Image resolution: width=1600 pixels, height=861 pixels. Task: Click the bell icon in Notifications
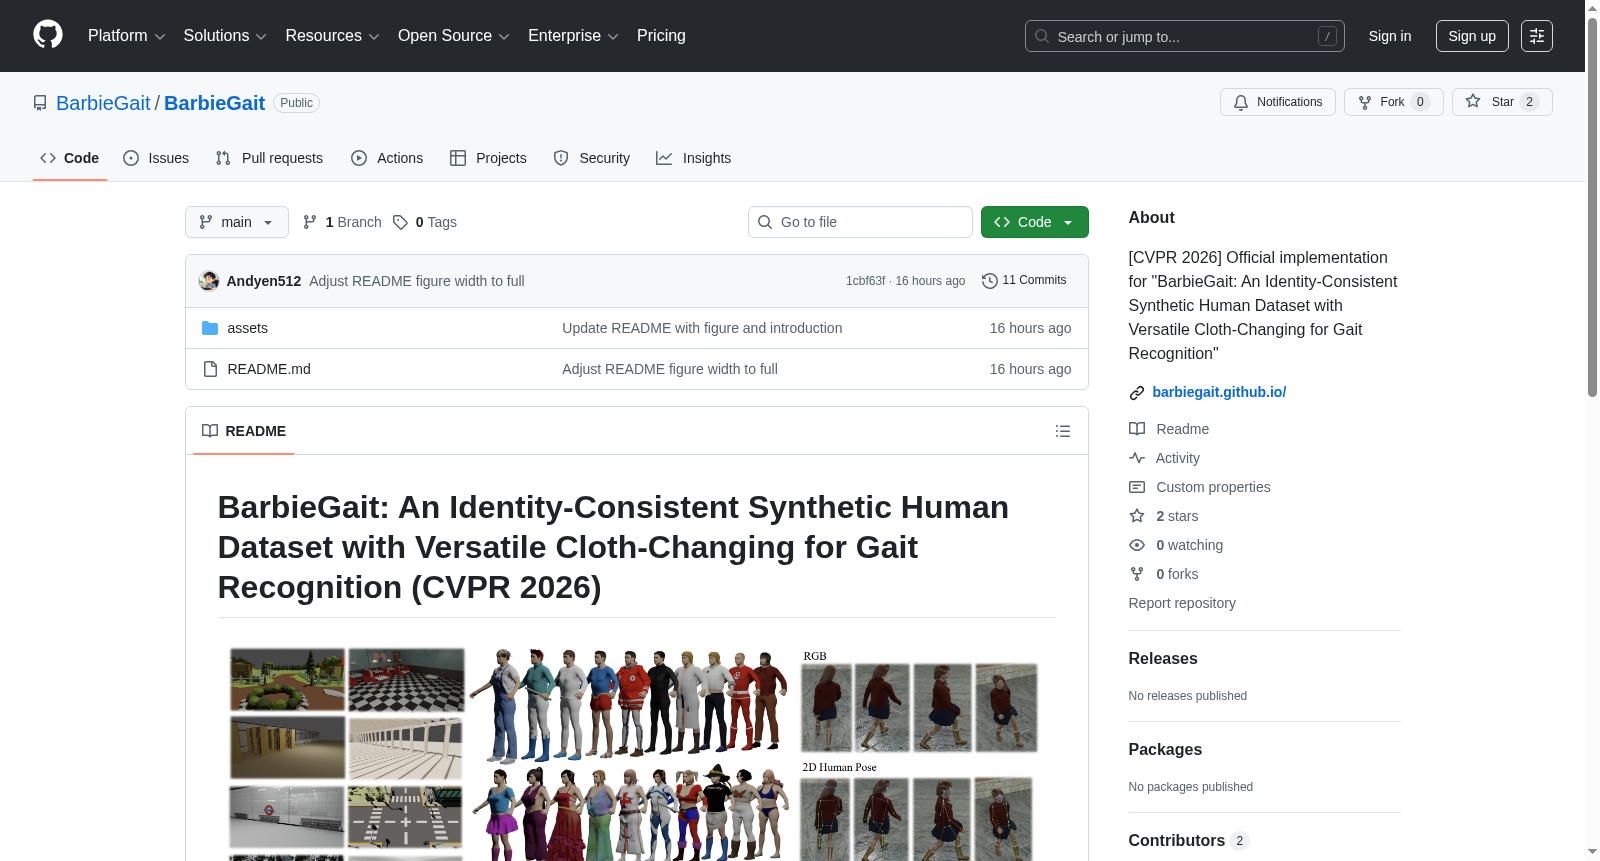click(1241, 102)
